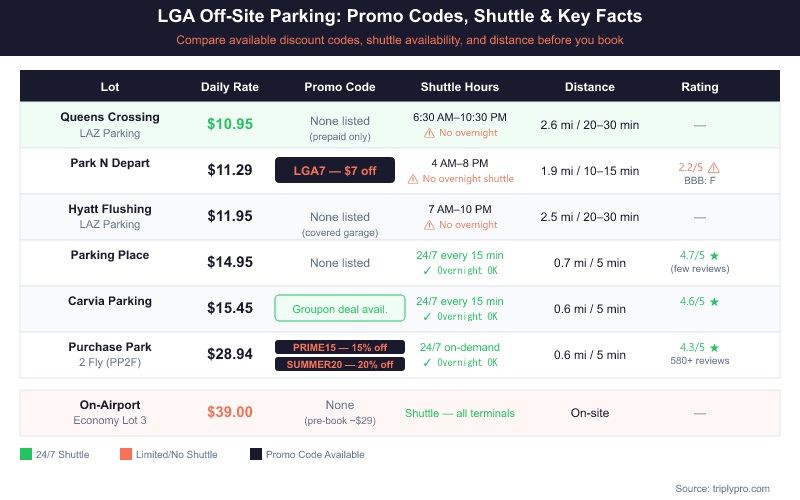Pick the SUMMER20 20% off code
800x500 pixels.
pos(340,364)
